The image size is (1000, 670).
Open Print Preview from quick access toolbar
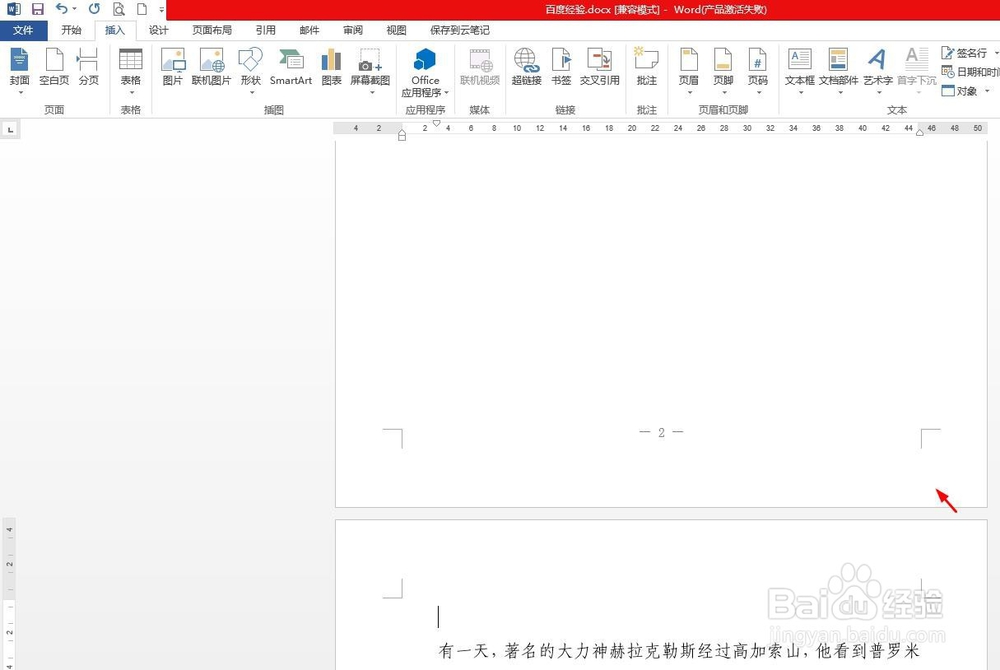119,9
